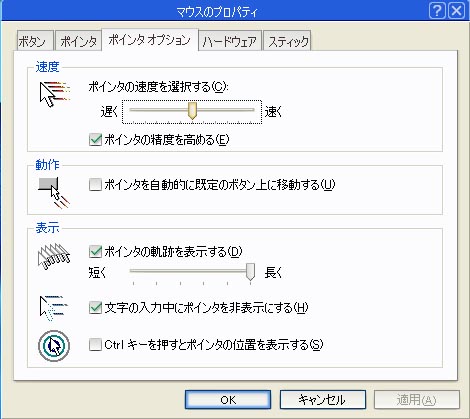Close the マウスのプロパティ dialog window
Image resolution: width=470 pixels, height=419 pixels.
point(456,11)
